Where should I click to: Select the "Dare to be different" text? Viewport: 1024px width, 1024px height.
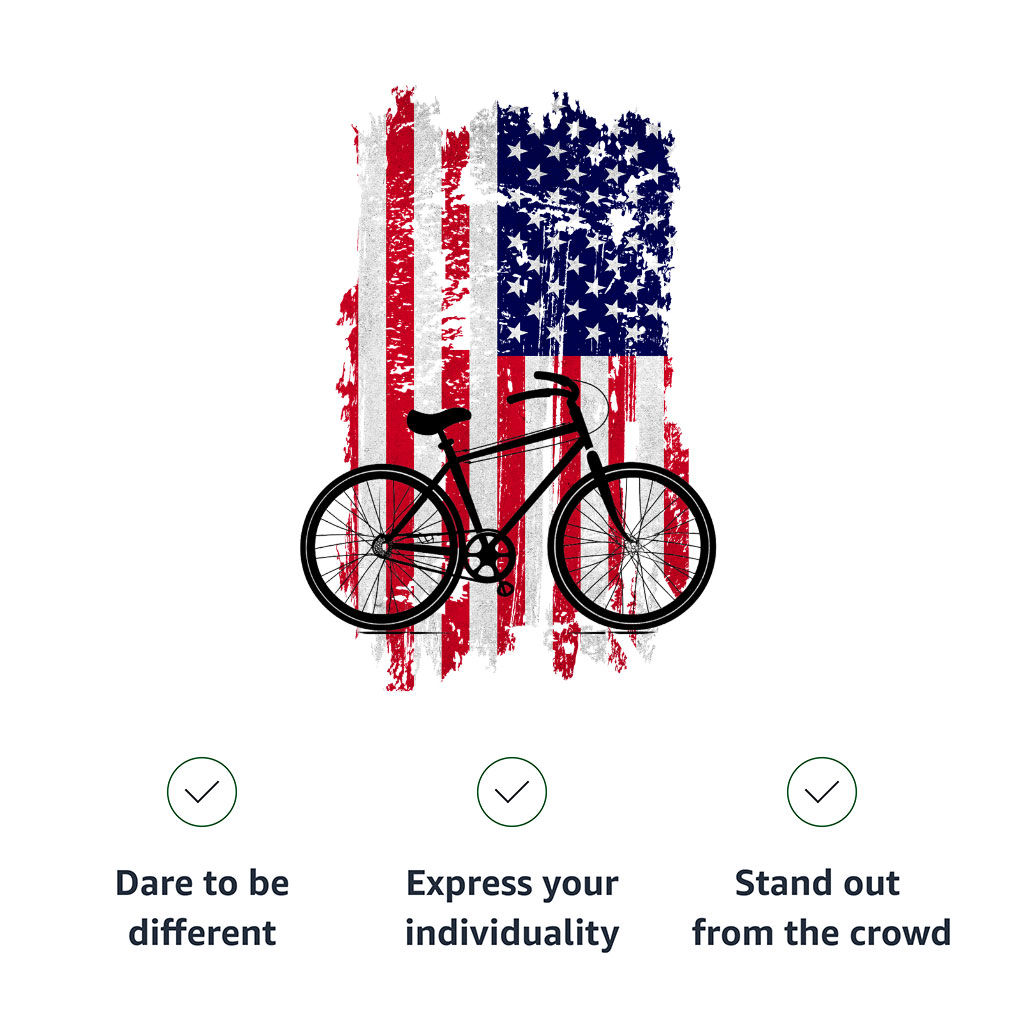(x=202, y=908)
